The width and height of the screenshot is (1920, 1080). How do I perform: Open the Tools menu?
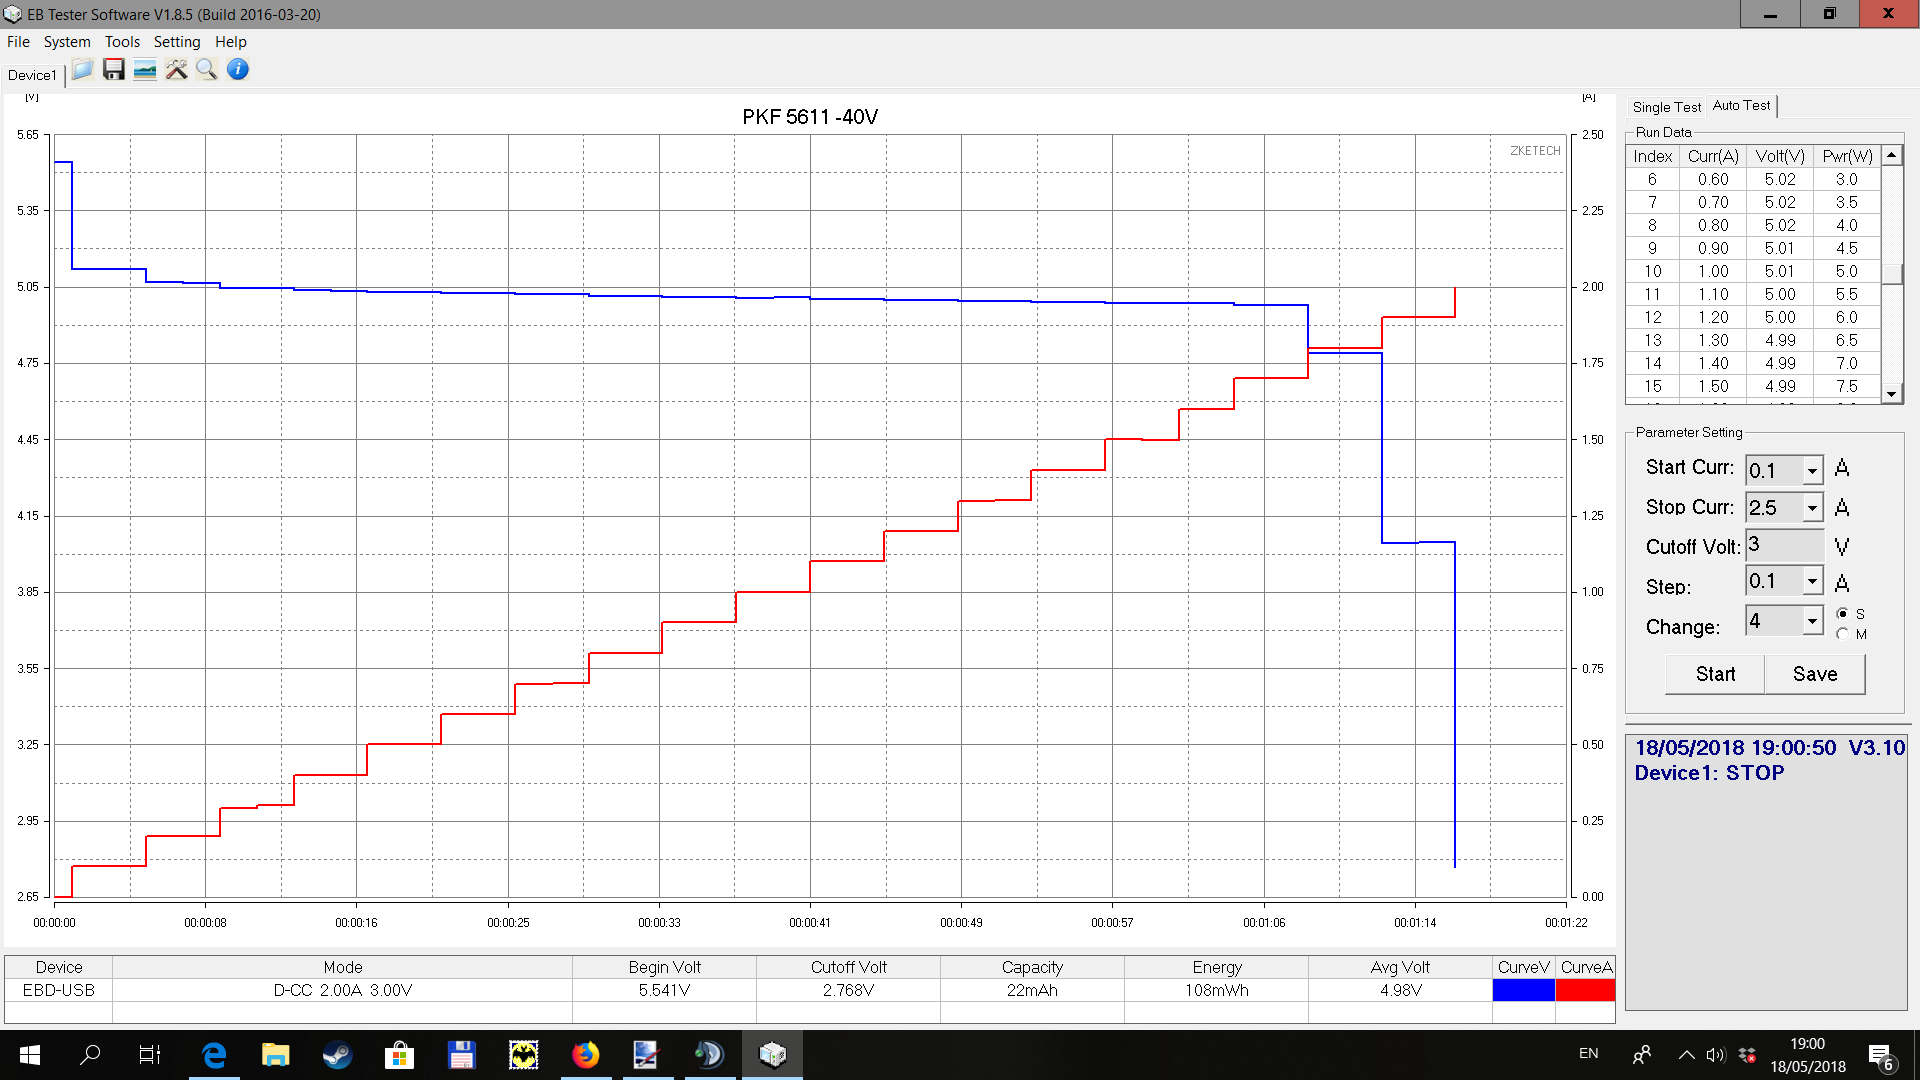(122, 42)
